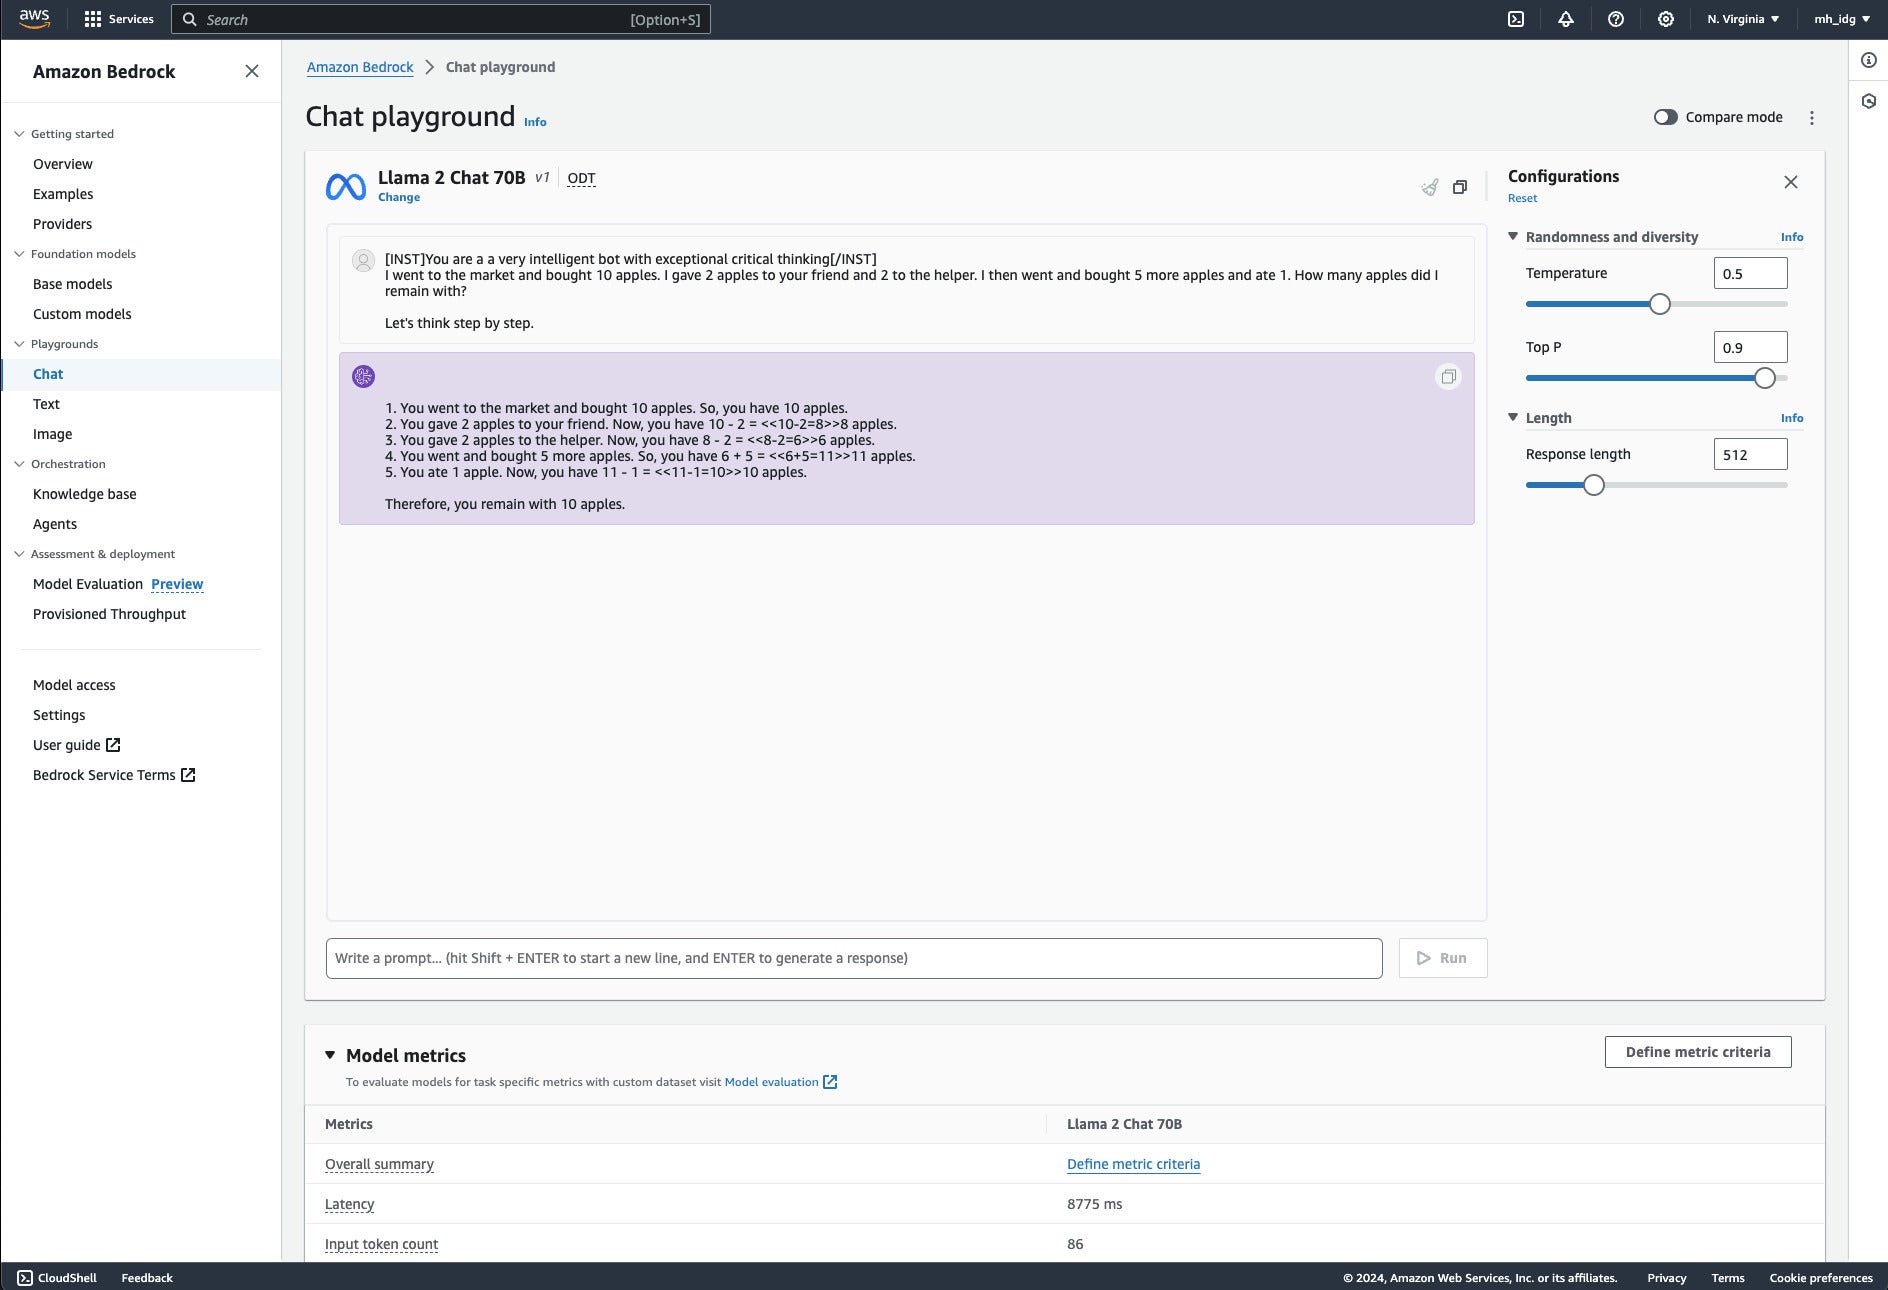1888x1290 pixels.
Task: Click the Meta logo of Llama 2
Action: click(x=346, y=186)
